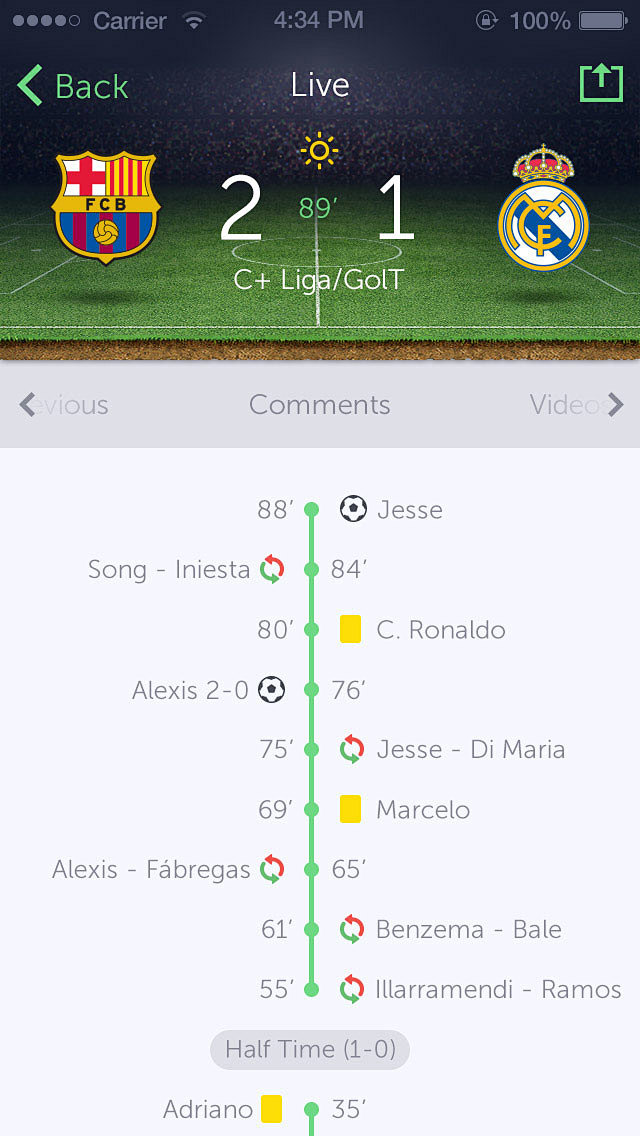Viewport: 640px width, 1136px height.
Task: Select the Comments tab
Action: 320,404
